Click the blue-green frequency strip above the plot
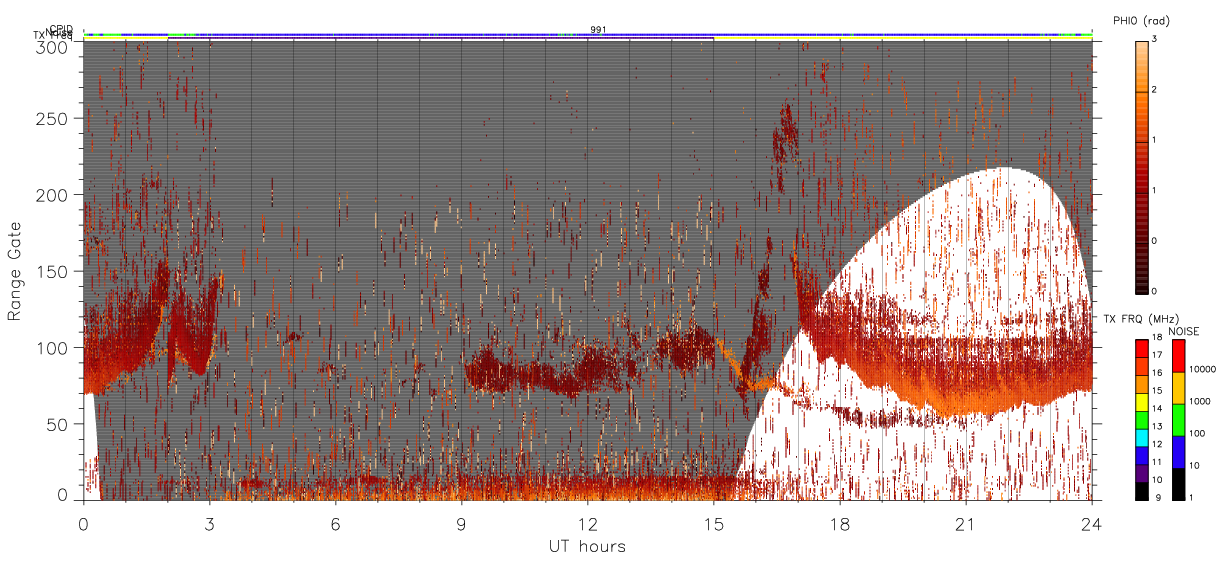This screenshot has height=567, width=1228. pyautogui.click(x=588, y=35)
